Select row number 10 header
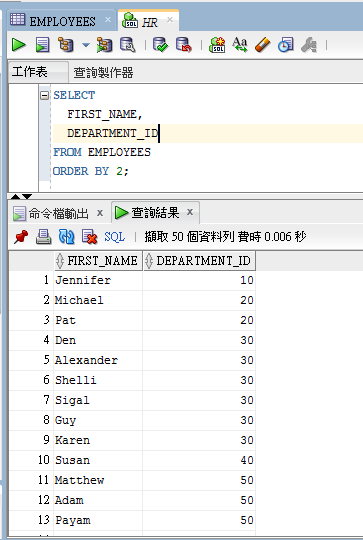Screen dimensions: 363x540 tap(32, 460)
